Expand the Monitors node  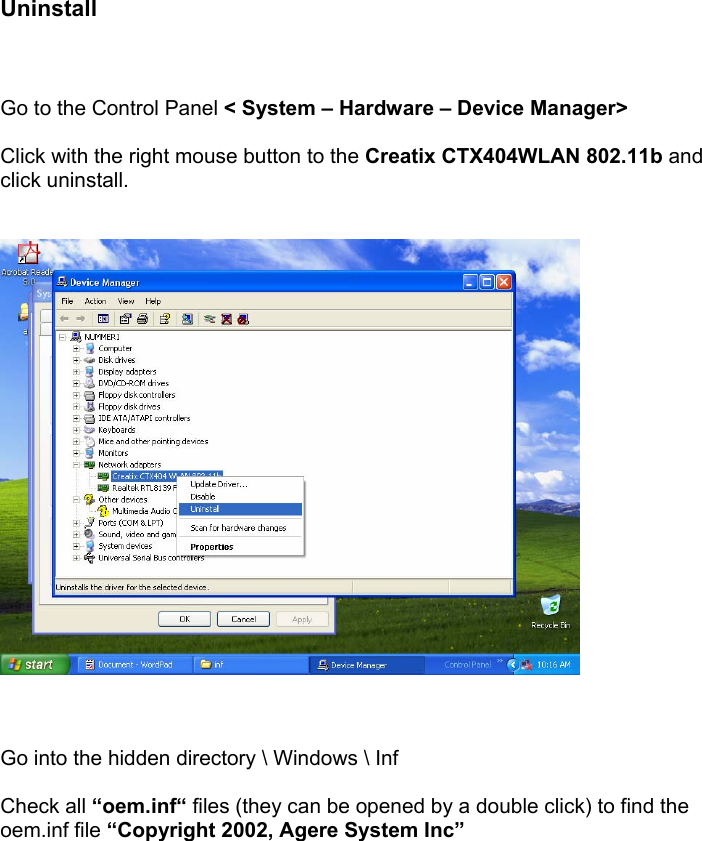76,453
